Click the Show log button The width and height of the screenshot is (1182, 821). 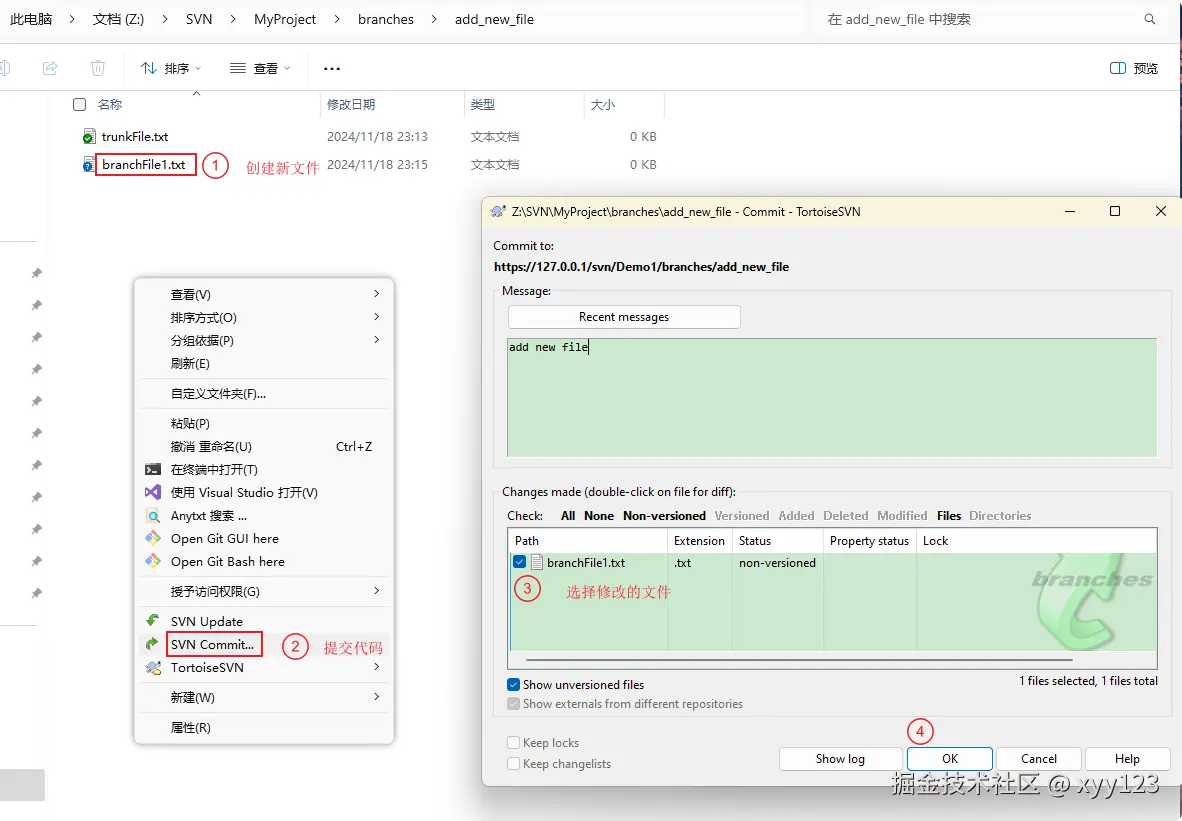pyautogui.click(x=841, y=758)
